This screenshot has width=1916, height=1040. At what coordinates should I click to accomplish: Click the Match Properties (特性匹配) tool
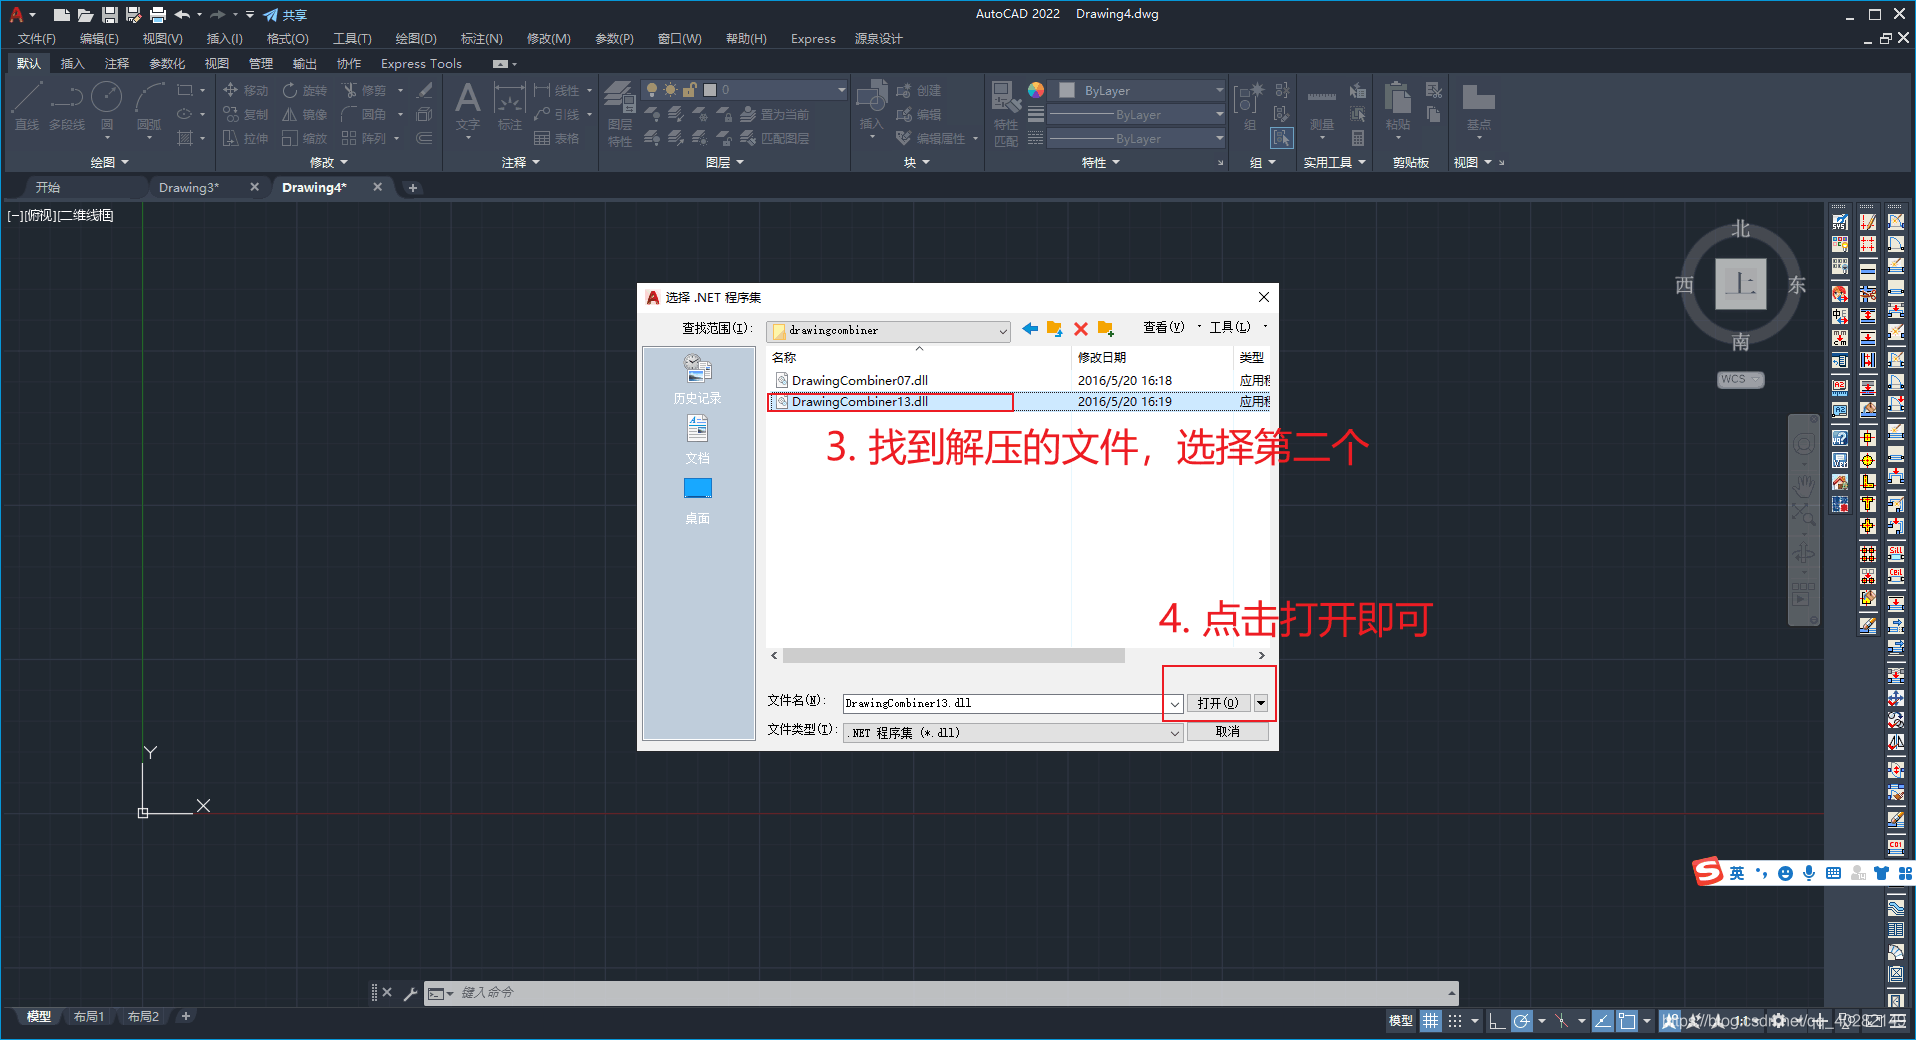point(1006,114)
